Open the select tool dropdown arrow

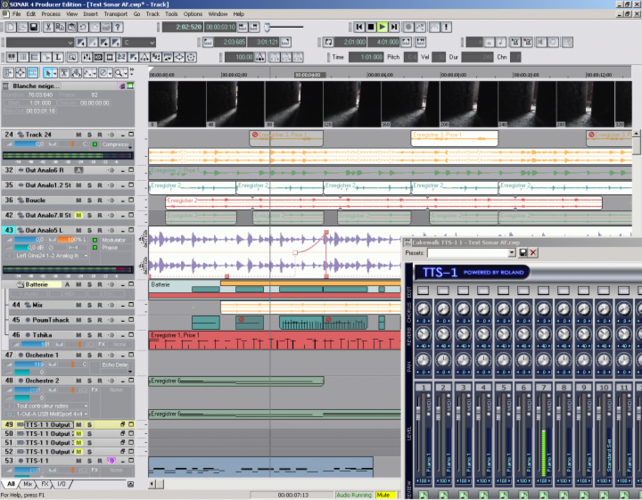click(x=55, y=73)
